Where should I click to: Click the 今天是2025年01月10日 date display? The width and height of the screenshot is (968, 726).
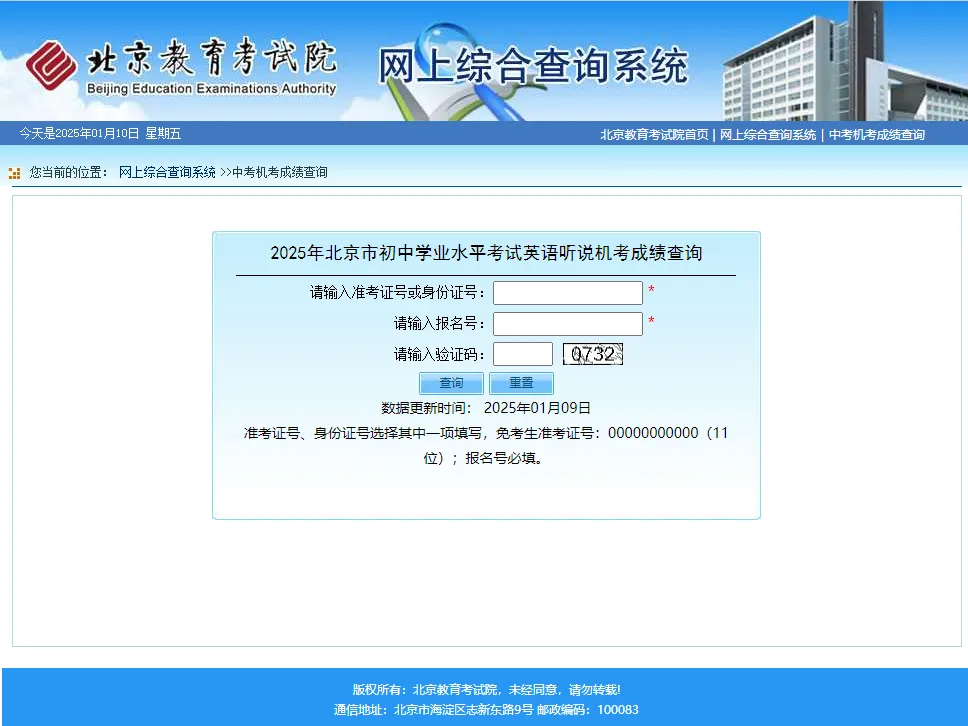98,133
